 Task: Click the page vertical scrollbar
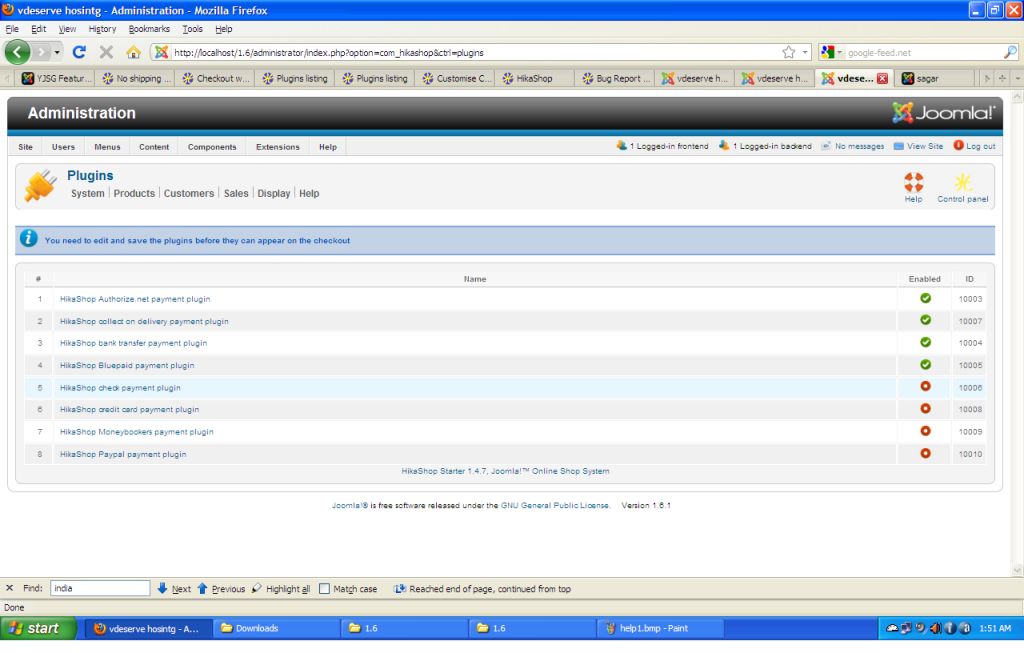[x=1017, y=333]
